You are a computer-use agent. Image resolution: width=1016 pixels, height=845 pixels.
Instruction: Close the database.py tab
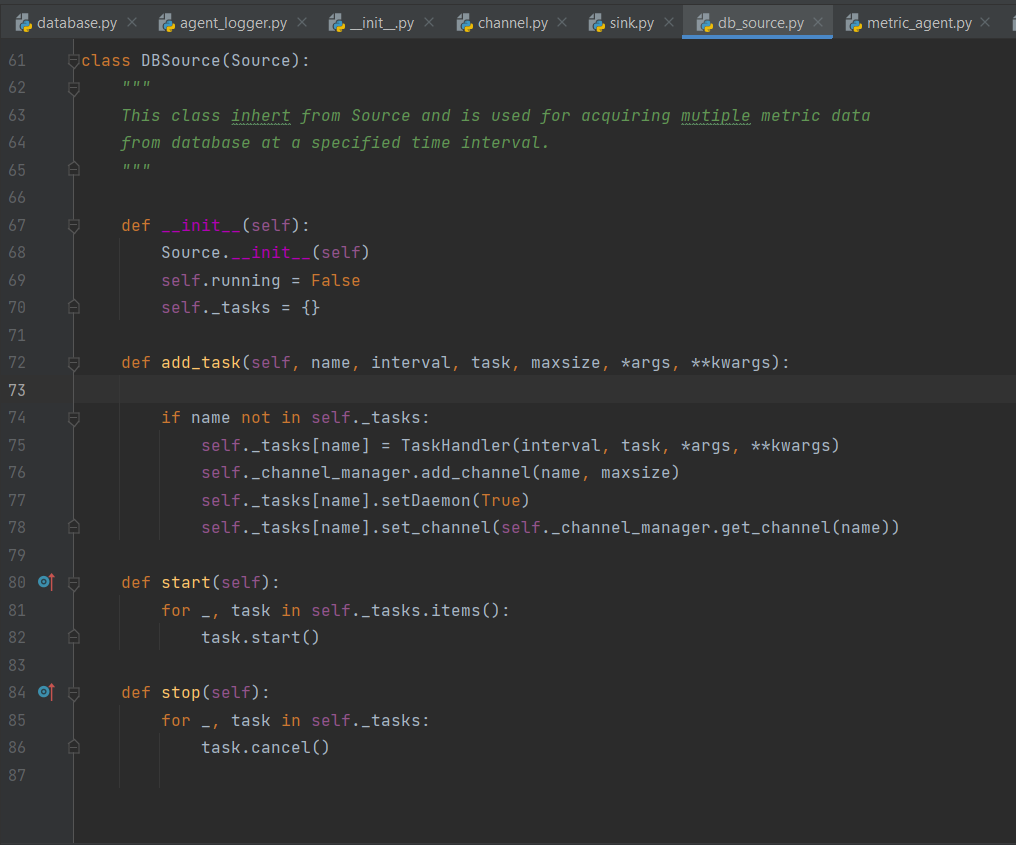132,23
